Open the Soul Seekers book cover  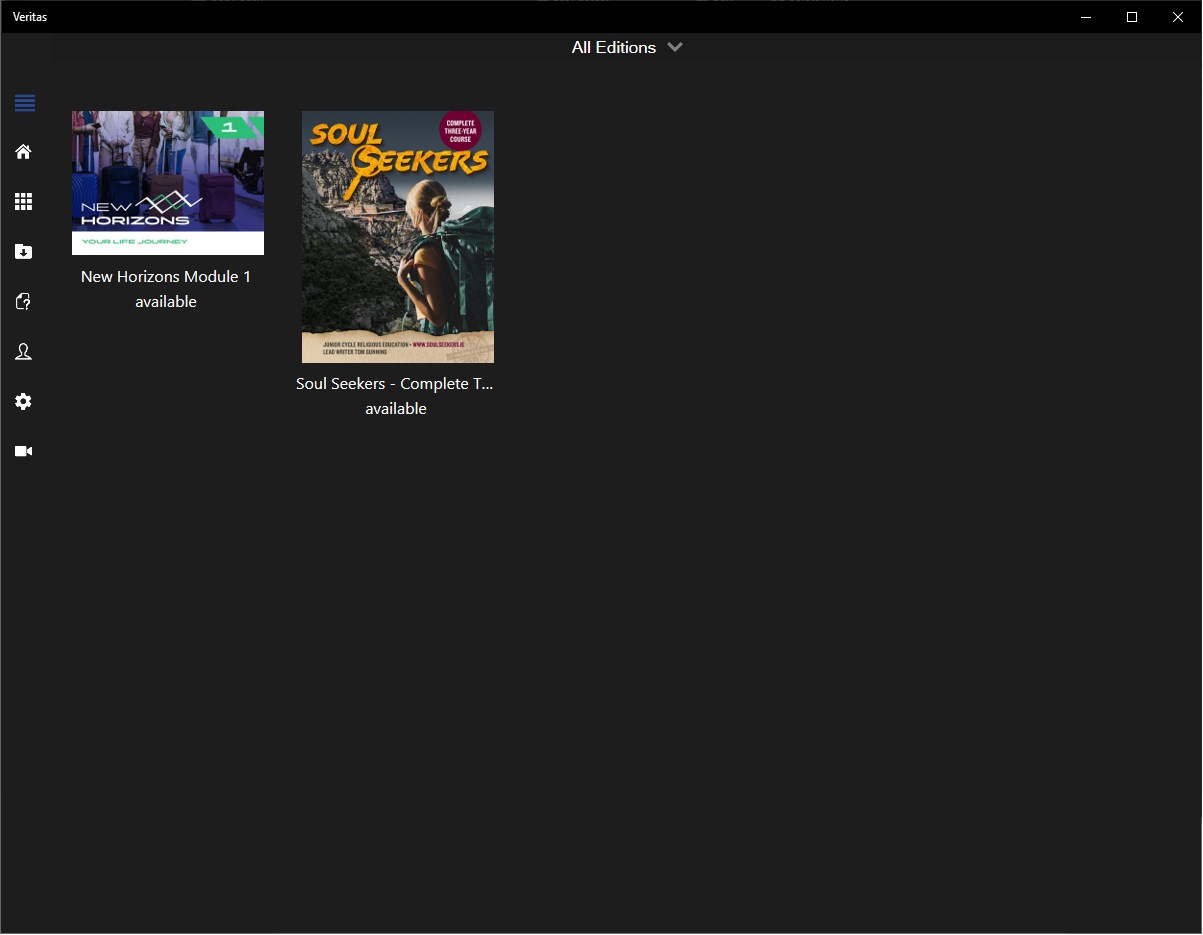(x=398, y=237)
